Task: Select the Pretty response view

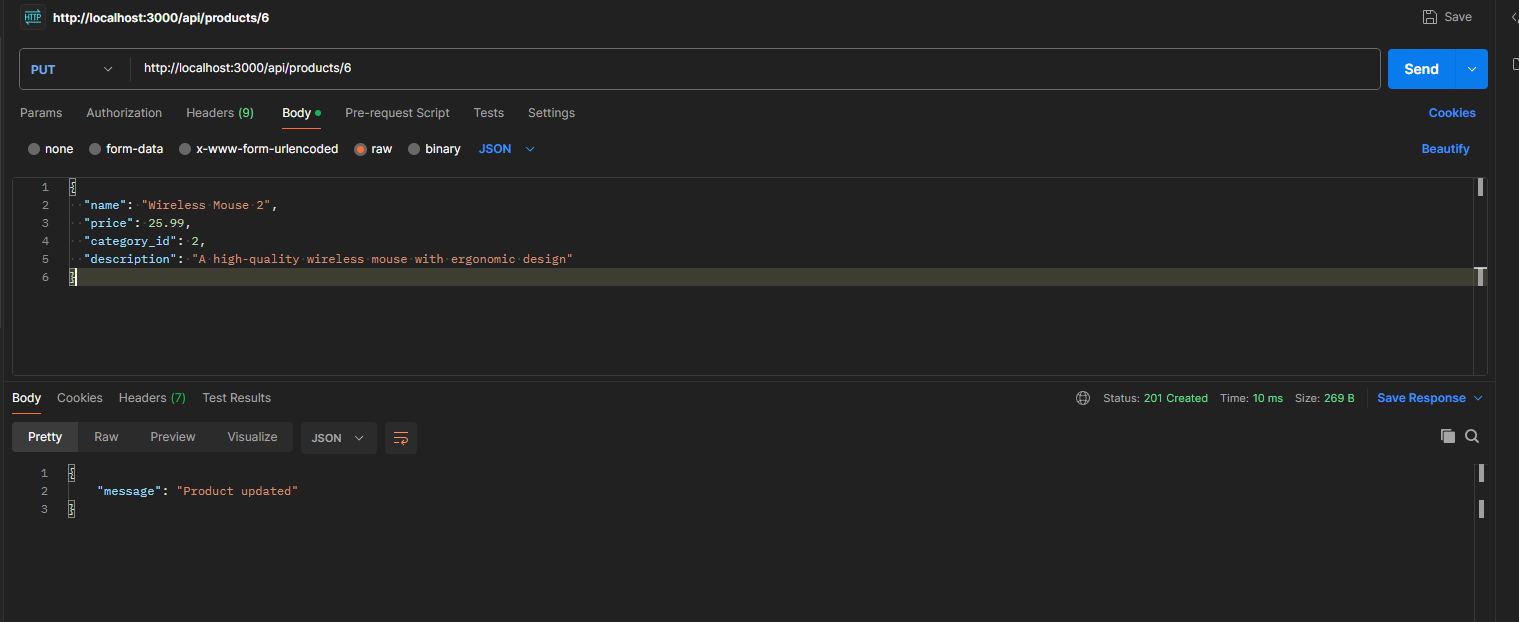Action: click(x=45, y=437)
